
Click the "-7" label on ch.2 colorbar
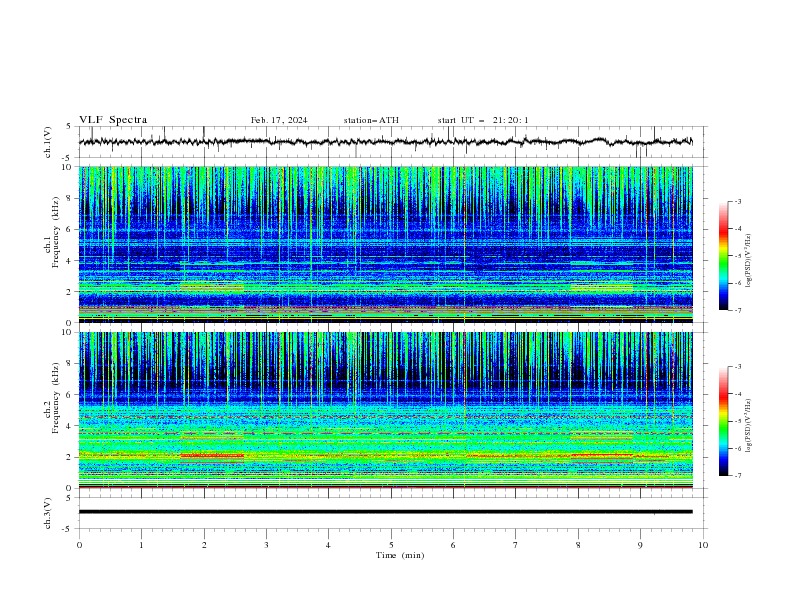(x=737, y=476)
